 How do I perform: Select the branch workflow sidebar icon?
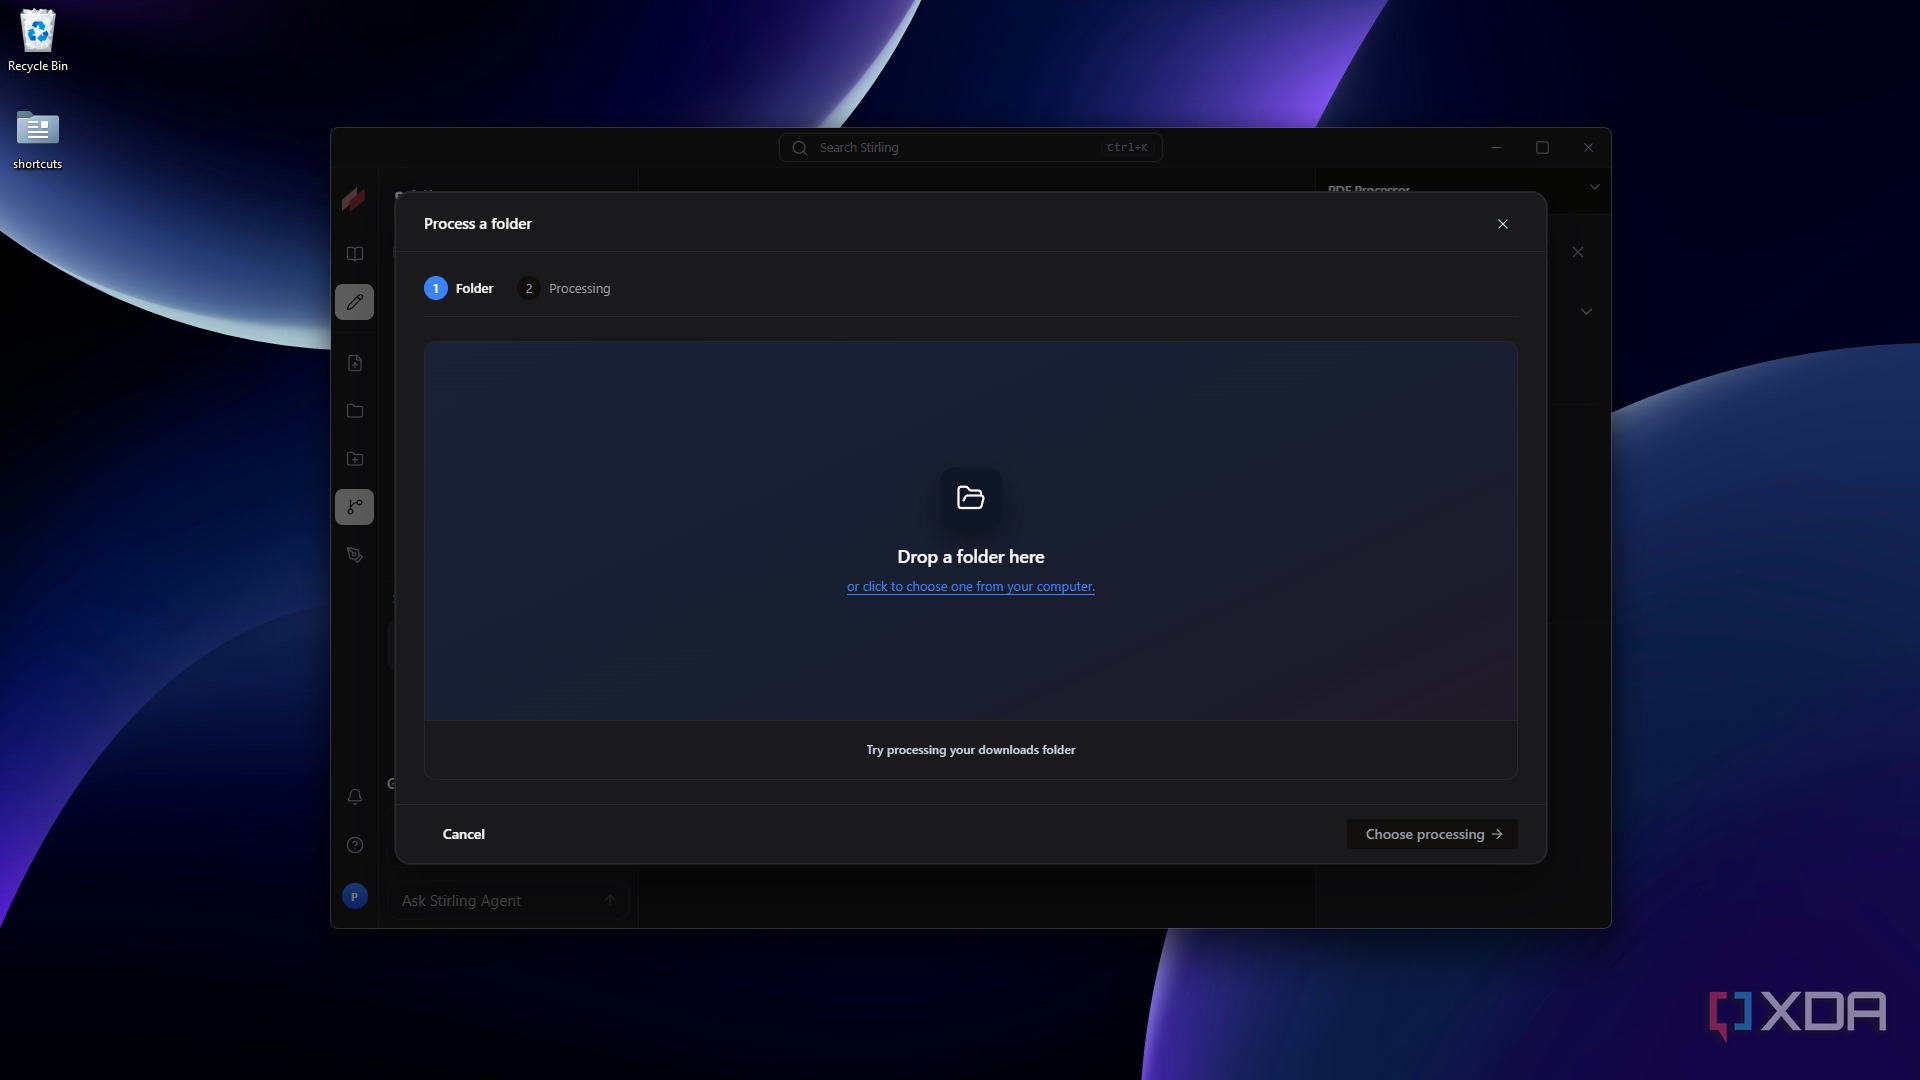point(355,507)
